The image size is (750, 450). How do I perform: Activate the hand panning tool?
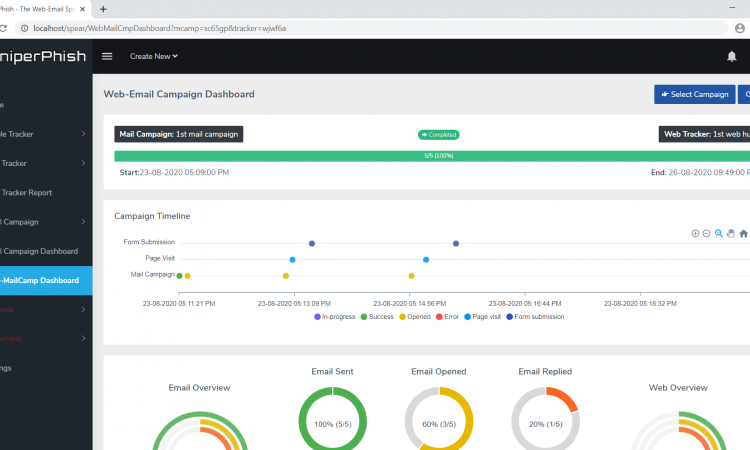(730, 233)
